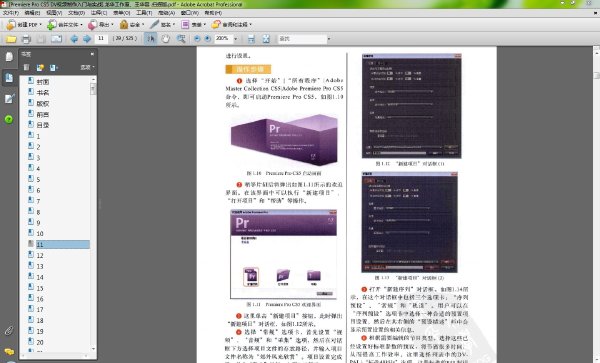Image resolution: width=600 pixels, height=363 pixels.
Task: Open the Find box dropdown arrow
Action: tap(329, 39)
